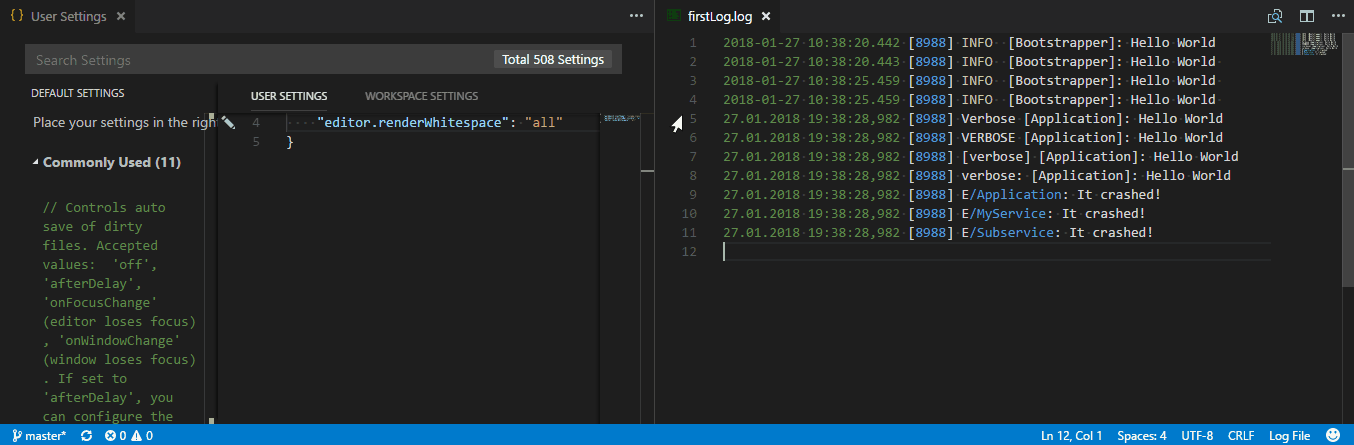1354x445 pixels.
Task: Click Spaces: 4 indentation selector
Action: [1142, 436]
